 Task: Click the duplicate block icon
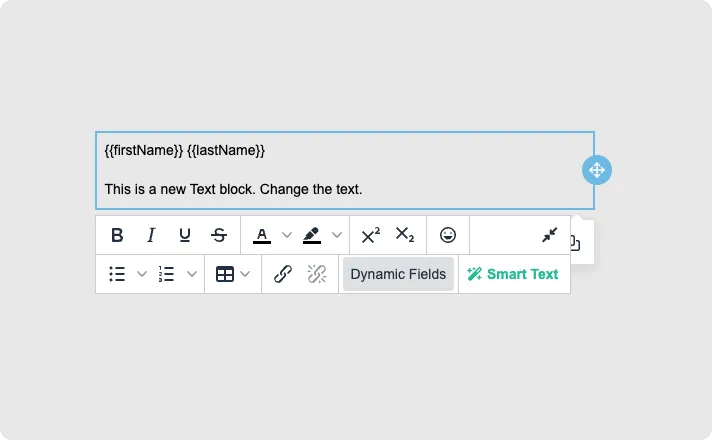coord(576,243)
